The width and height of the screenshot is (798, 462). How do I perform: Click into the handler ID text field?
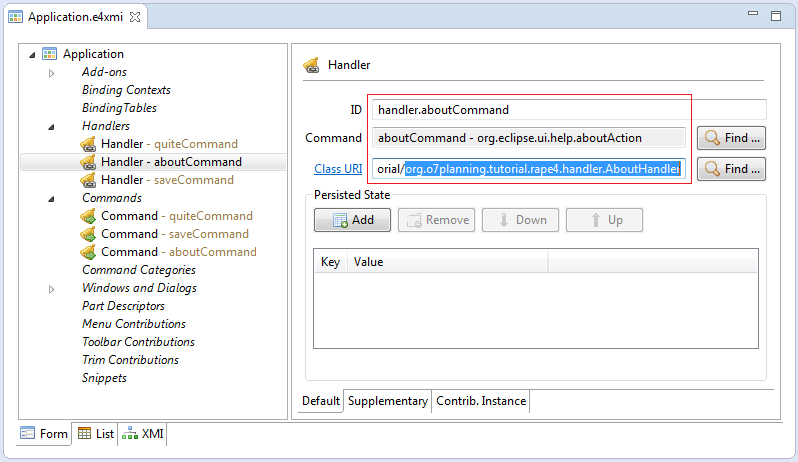tap(569, 110)
